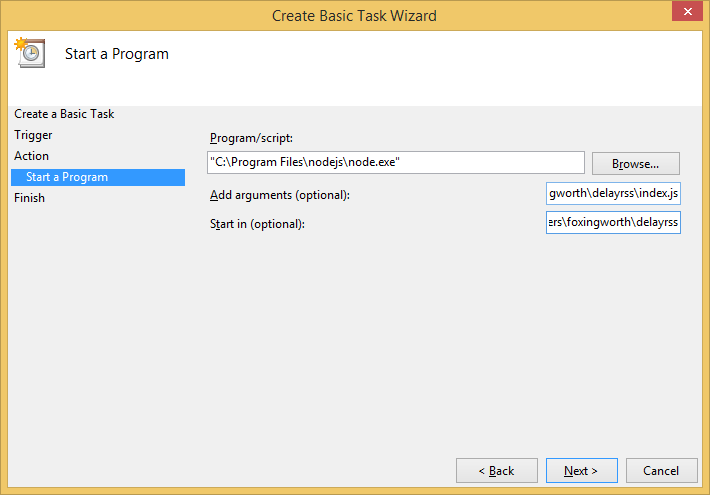
Task: Select the Start a Program step
Action: click(x=98, y=177)
